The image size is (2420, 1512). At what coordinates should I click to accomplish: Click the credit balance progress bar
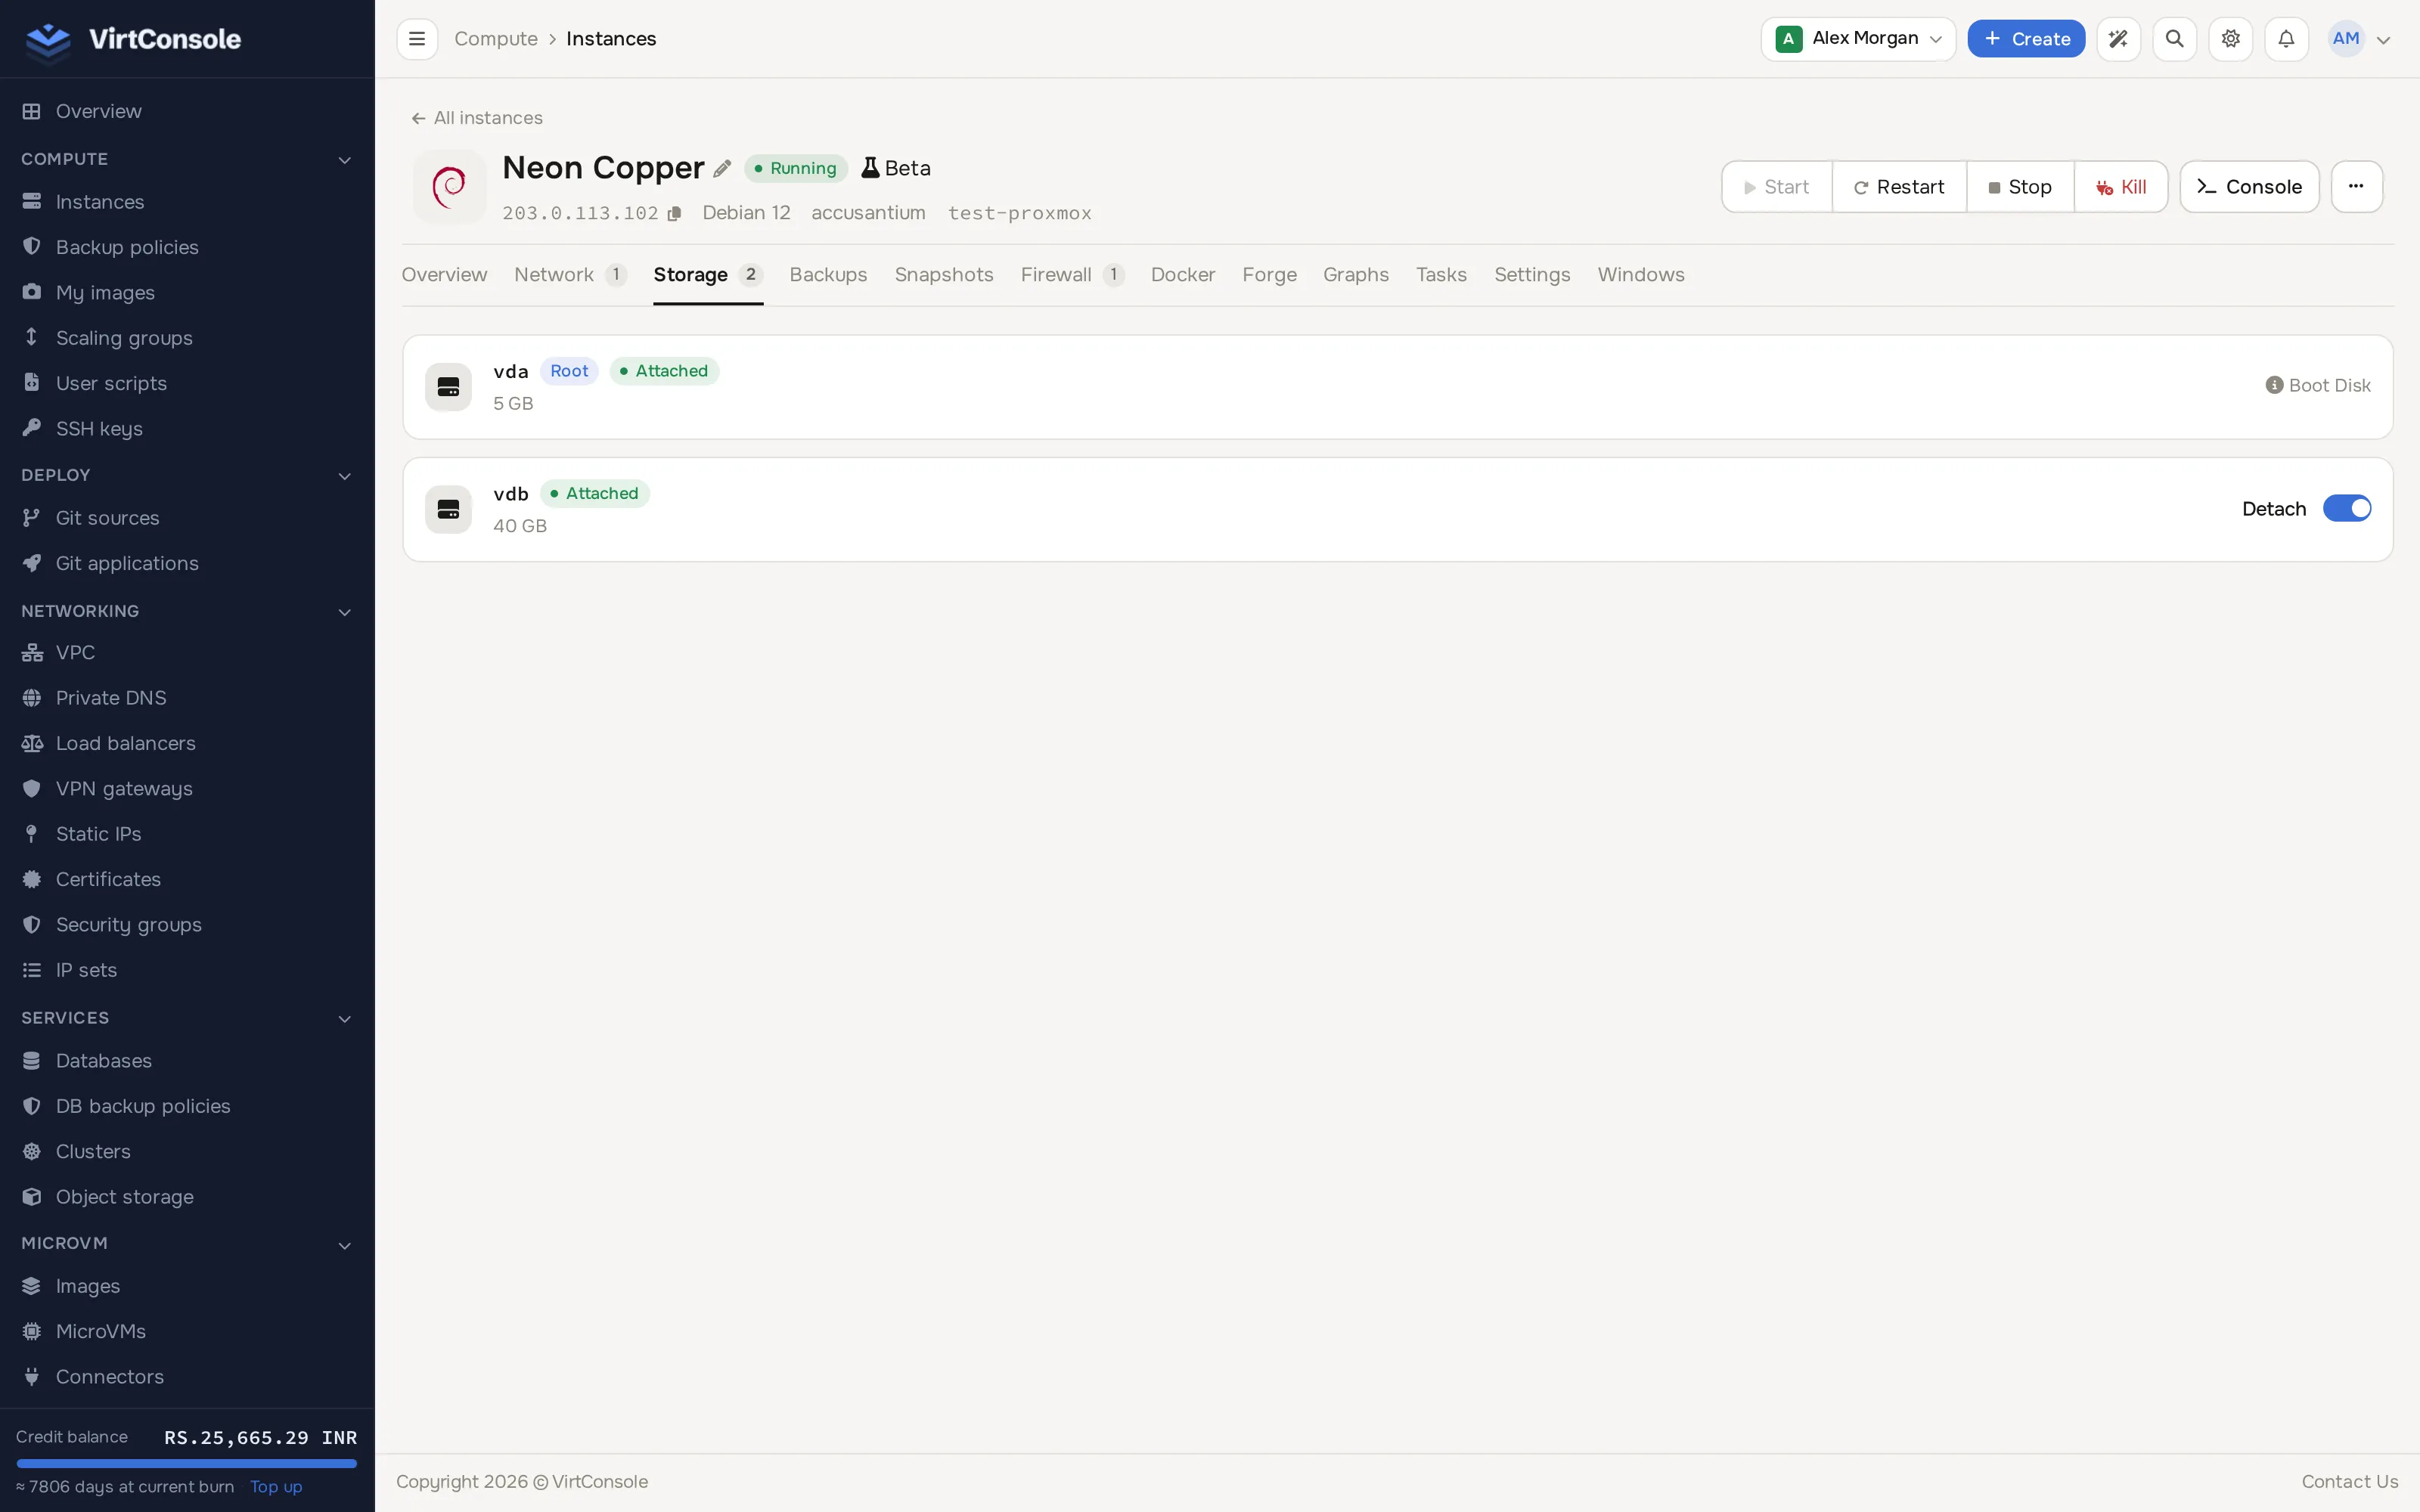[187, 1463]
